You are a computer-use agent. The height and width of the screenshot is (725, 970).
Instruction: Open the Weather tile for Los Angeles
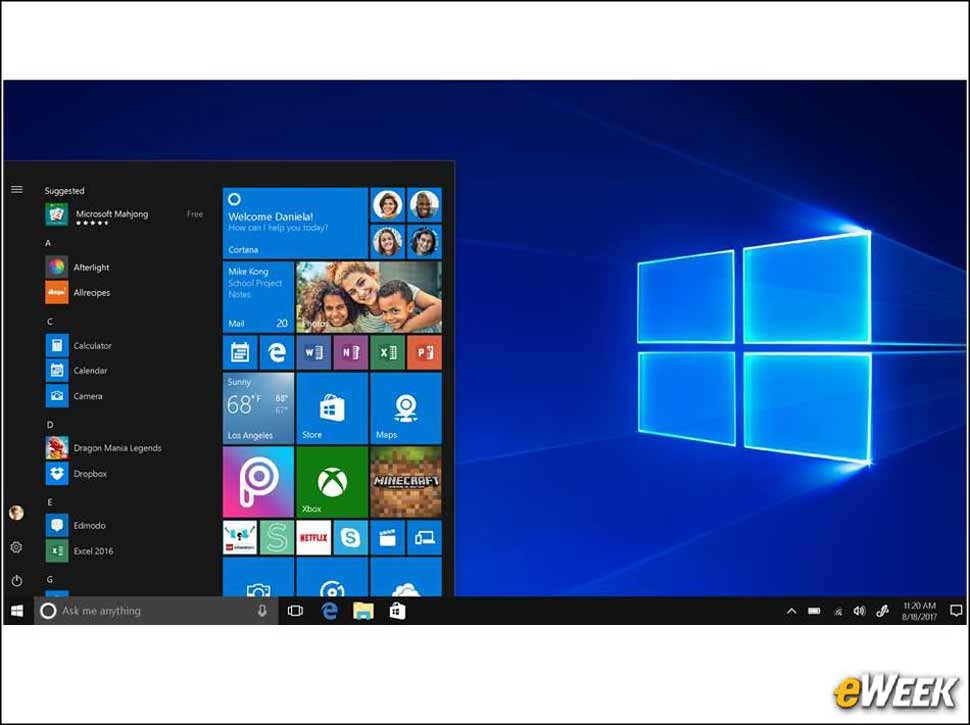[x=258, y=408]
